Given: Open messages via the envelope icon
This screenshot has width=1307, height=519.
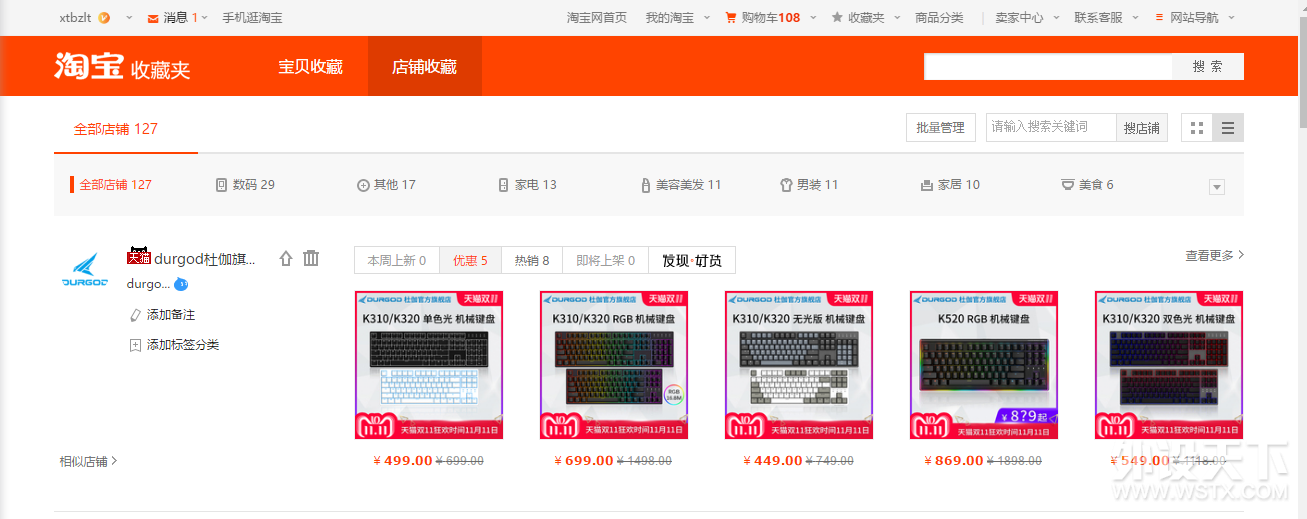Looking at the screenshot, I should pos(153,18).
